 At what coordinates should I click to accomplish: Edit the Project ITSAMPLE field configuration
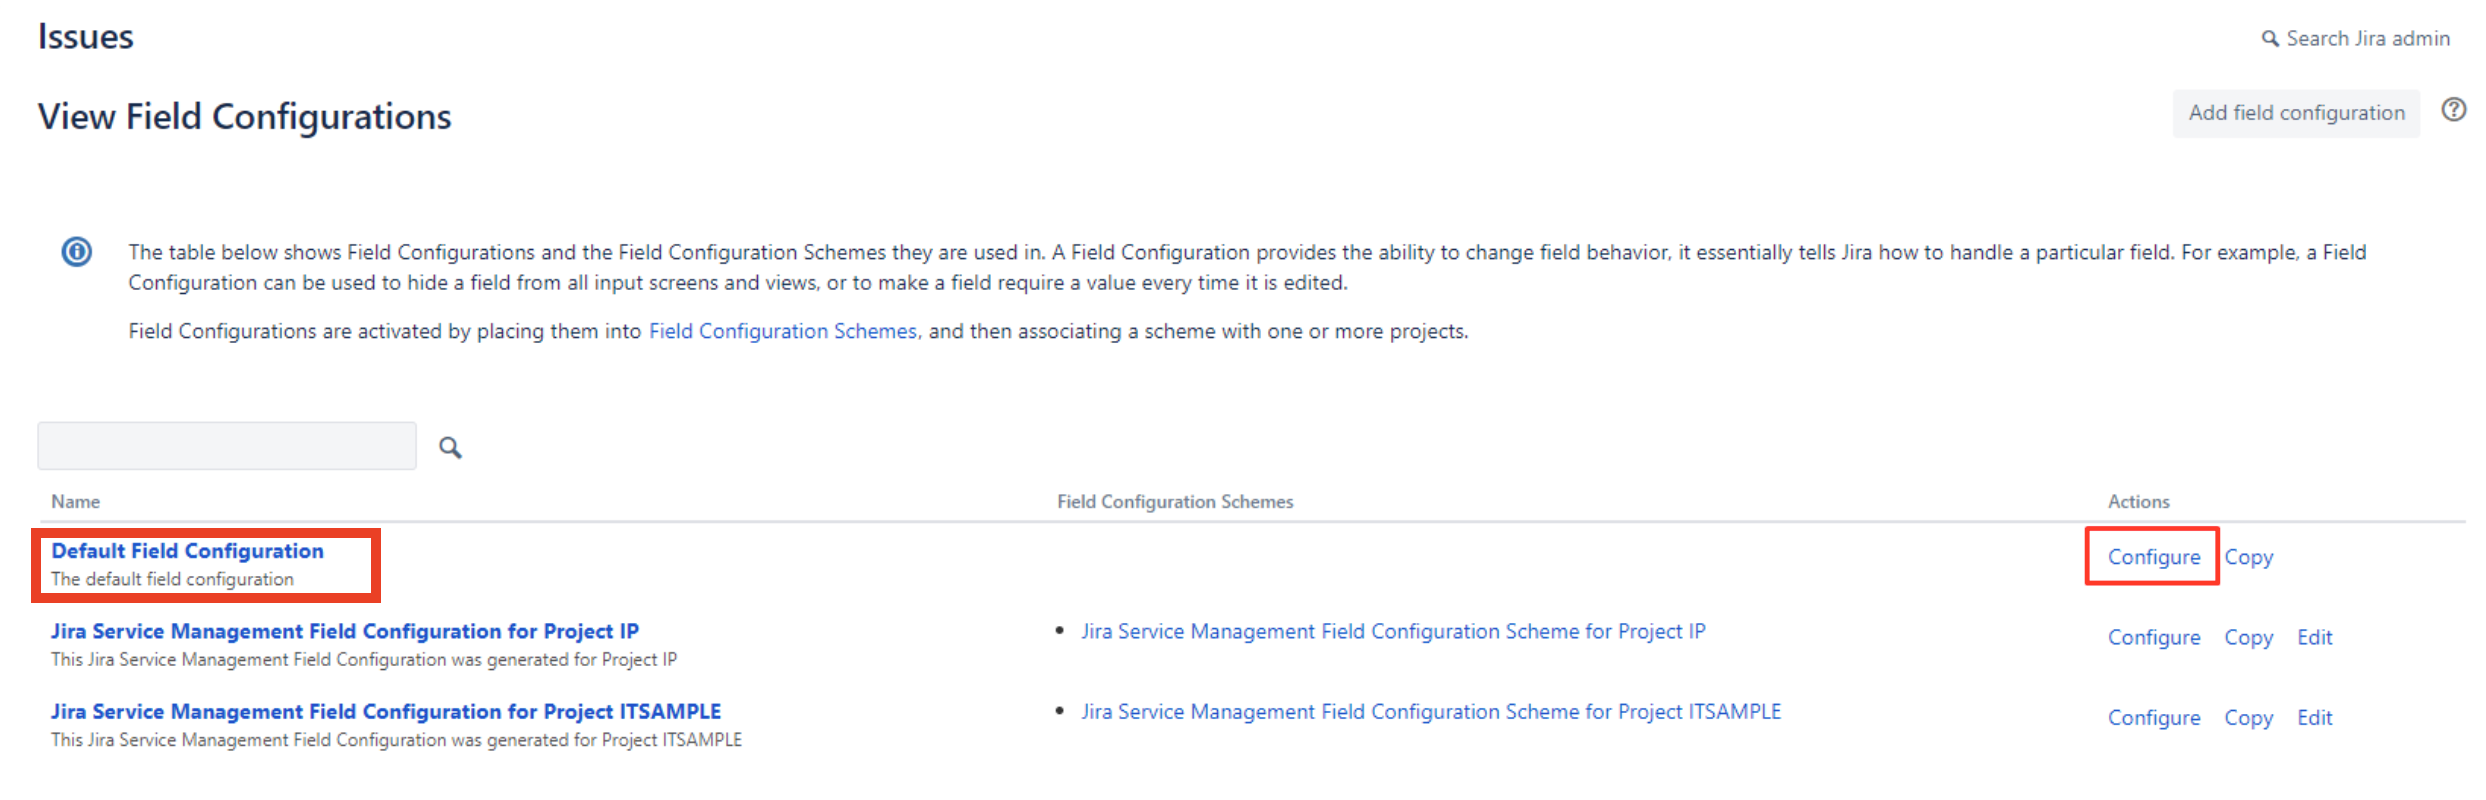[x=2314, y=717]
